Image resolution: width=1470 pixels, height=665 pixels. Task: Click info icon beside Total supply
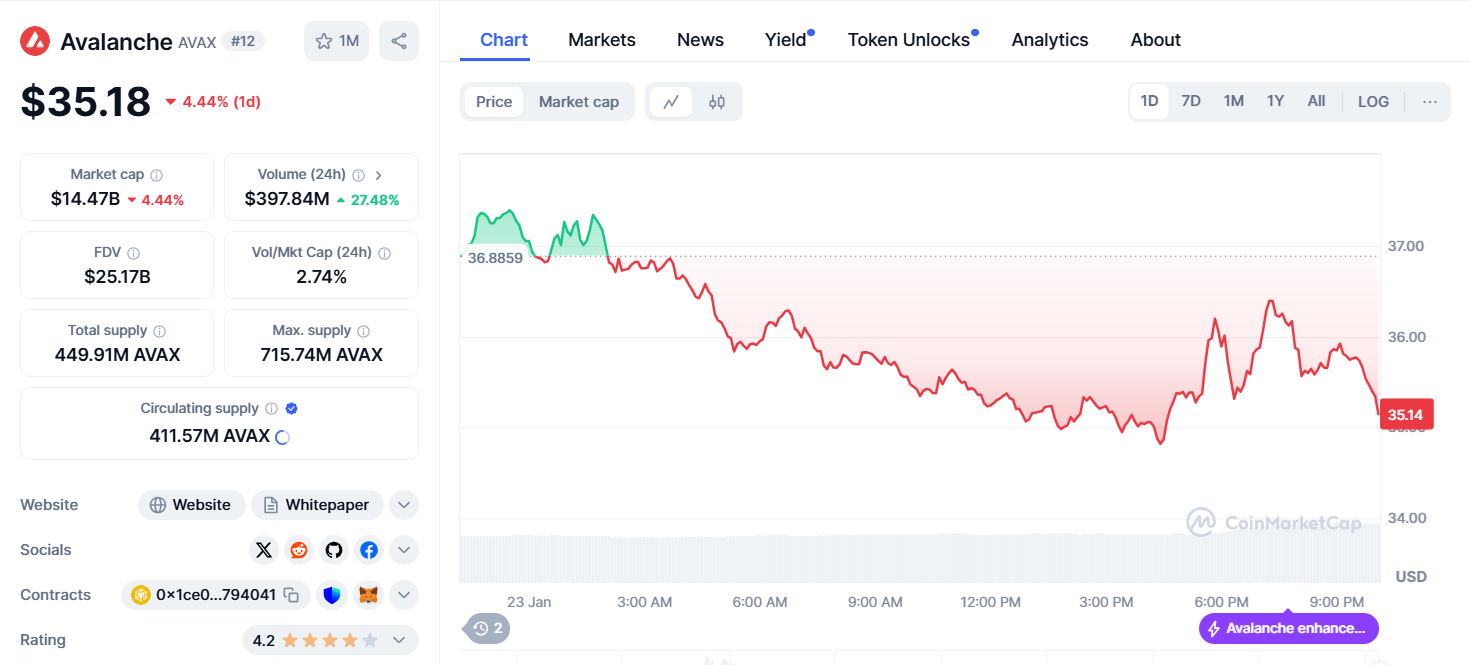click(x=159, y=331)
